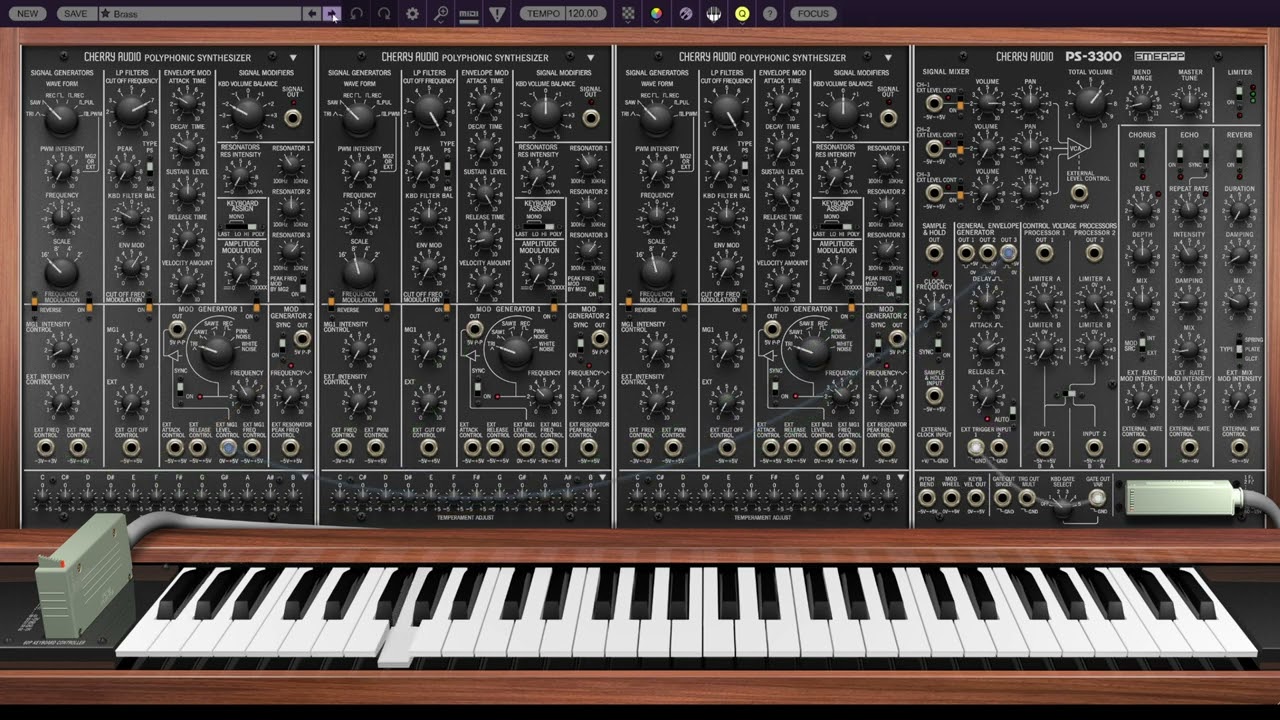
Task: Open the first Polyphonic Synthesizer panel menu triangle
Action: (293, 57)
